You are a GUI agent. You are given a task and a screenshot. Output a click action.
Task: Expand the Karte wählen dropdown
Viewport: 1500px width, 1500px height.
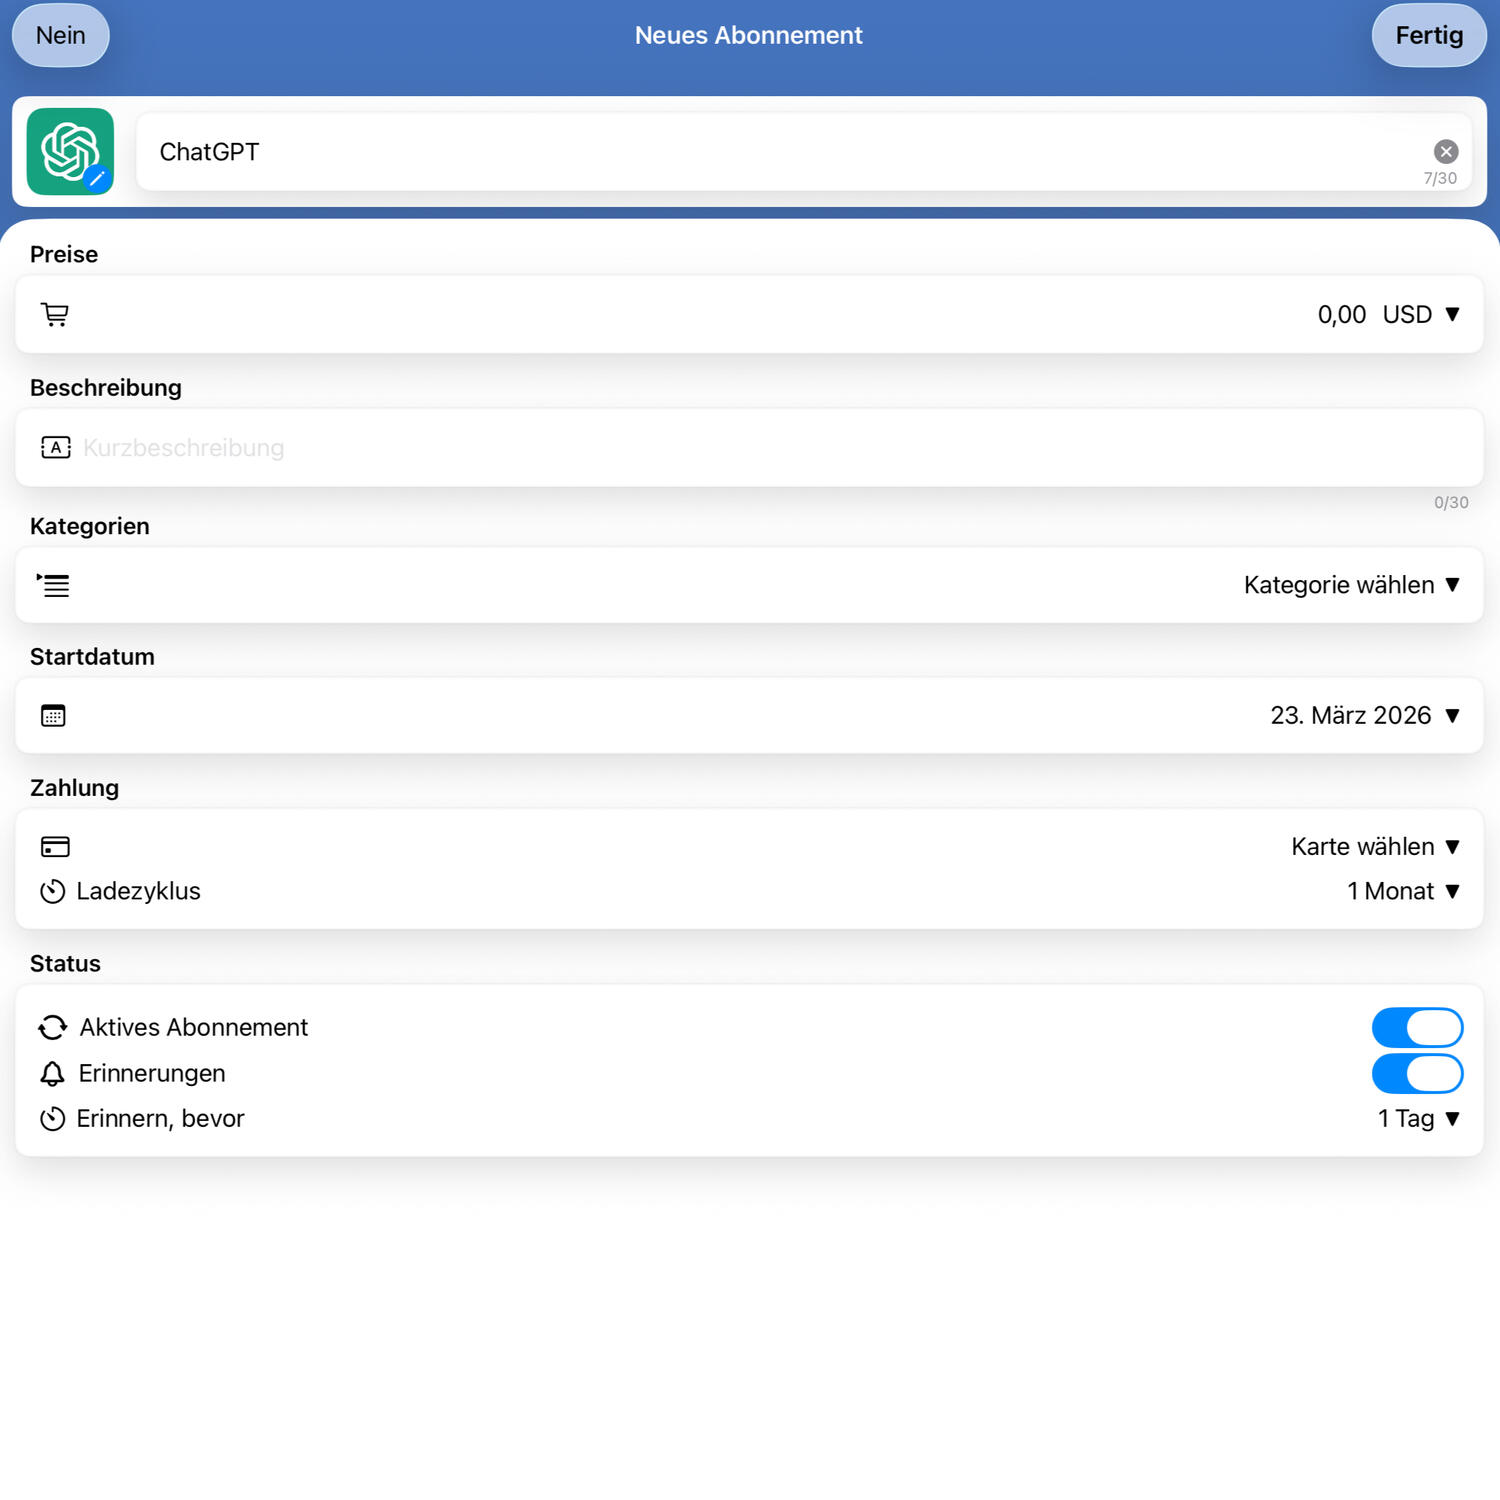[1374, 847]
